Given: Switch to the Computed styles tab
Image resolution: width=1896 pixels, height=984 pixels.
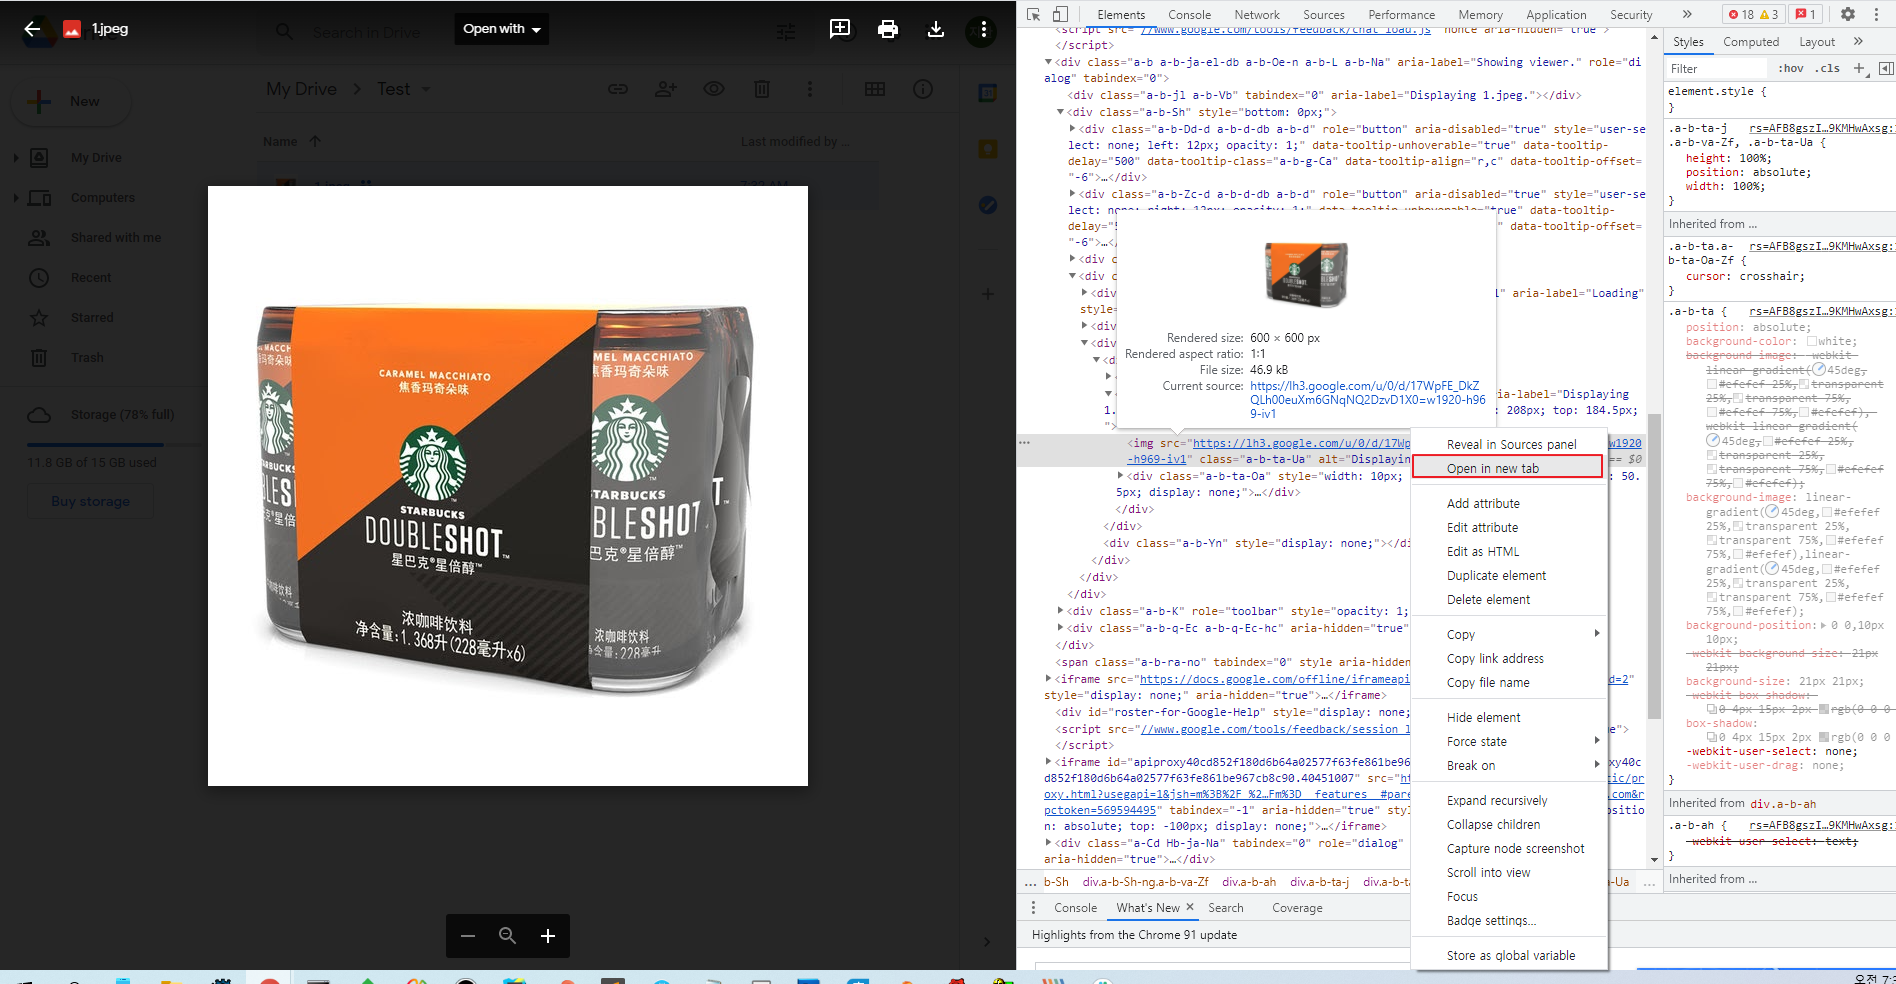Looking at the screenshot, I should 1751,42.
